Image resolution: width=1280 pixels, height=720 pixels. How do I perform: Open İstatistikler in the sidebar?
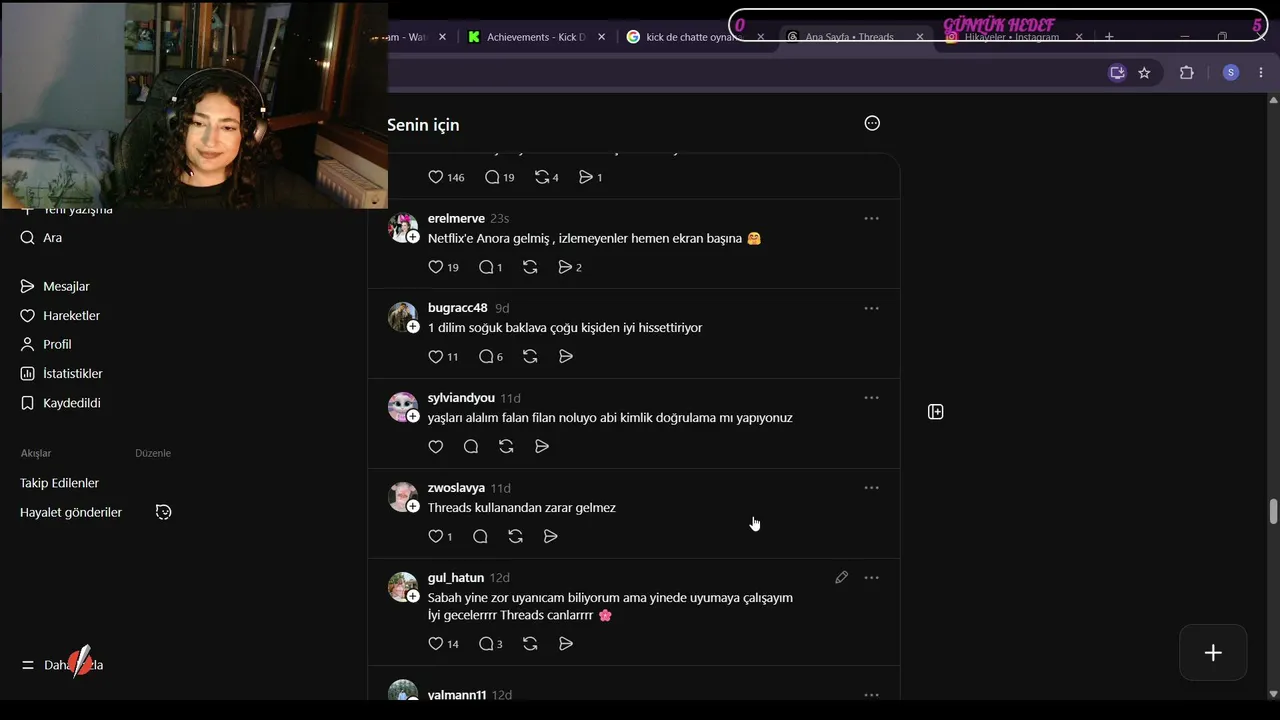click(61, 373)
